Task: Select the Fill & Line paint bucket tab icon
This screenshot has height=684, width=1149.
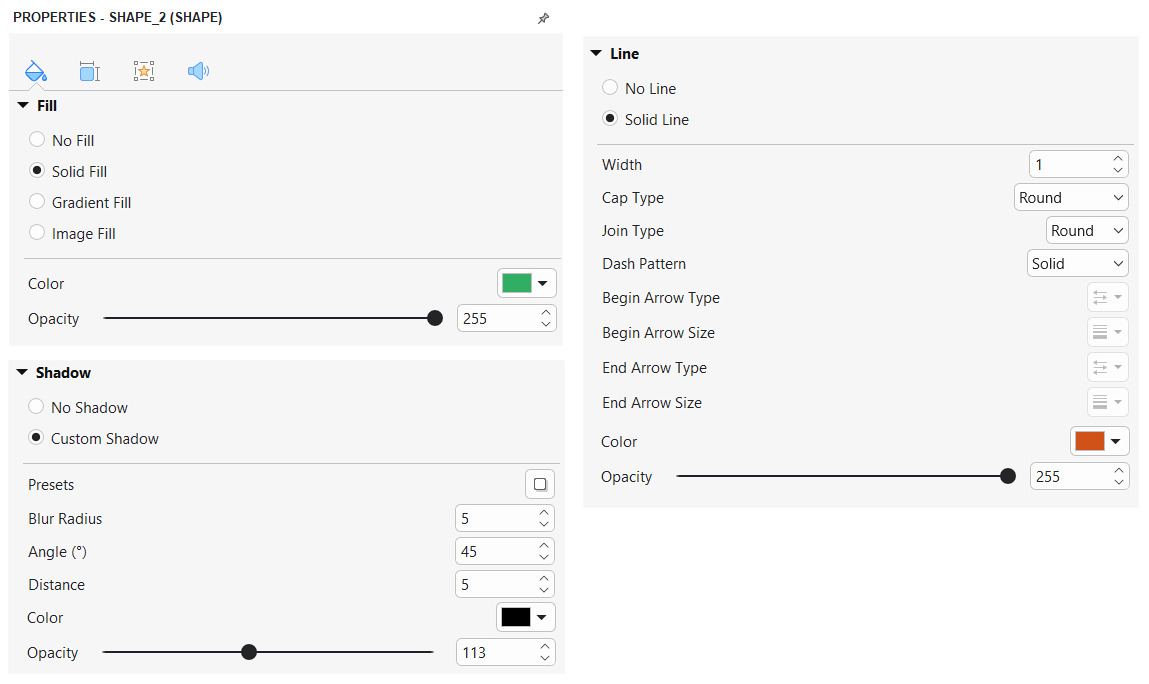Action: [36, 71]
